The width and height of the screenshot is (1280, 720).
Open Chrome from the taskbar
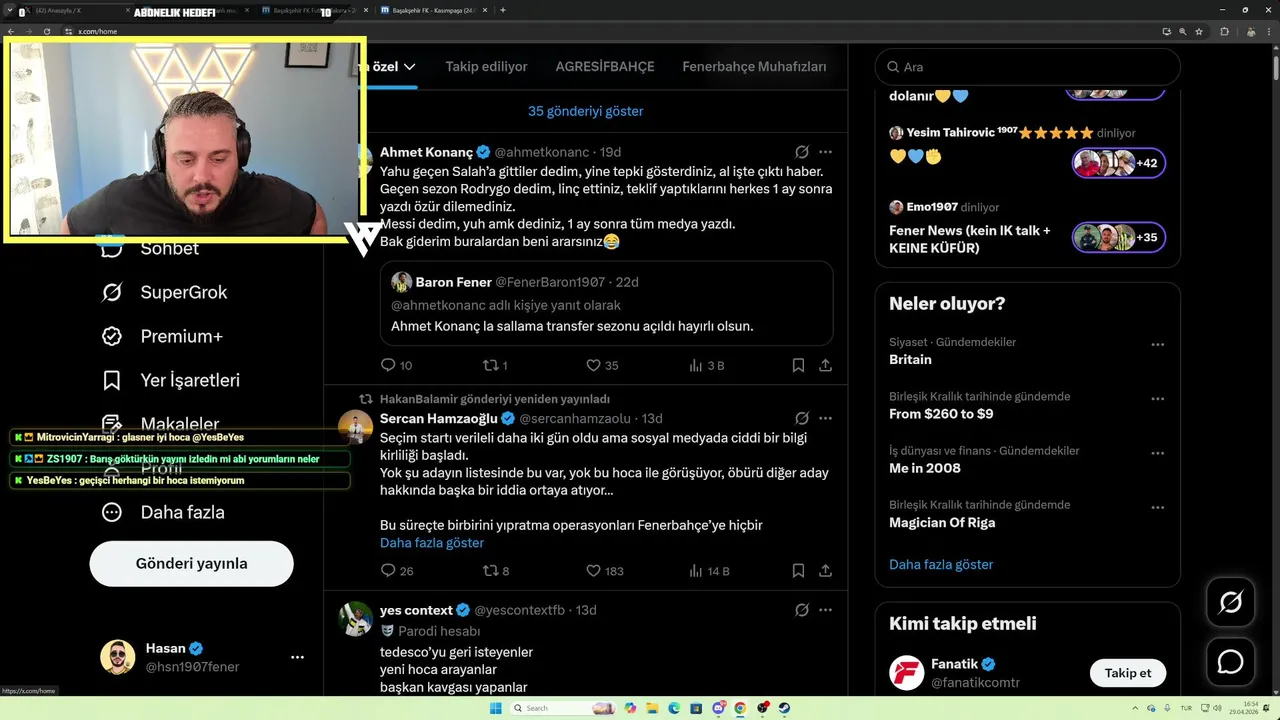(x=740, y=708)
